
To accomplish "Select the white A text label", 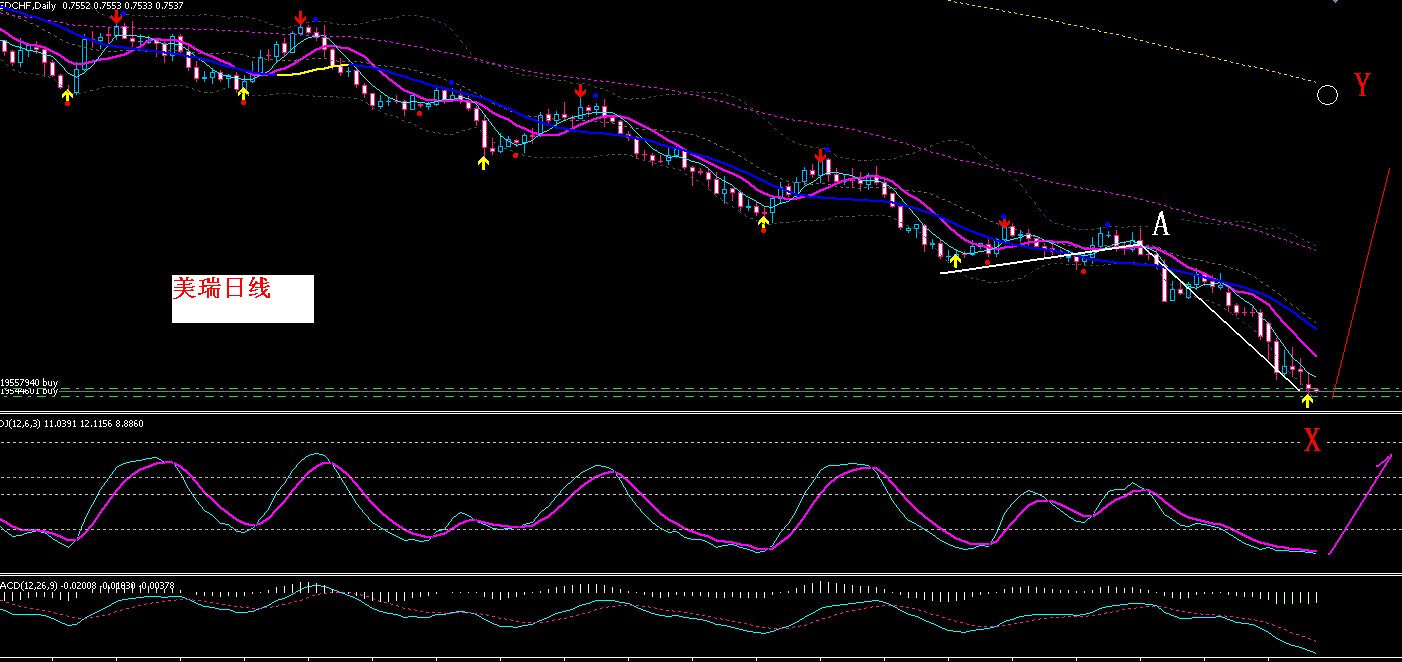I will pos(1160,224).
